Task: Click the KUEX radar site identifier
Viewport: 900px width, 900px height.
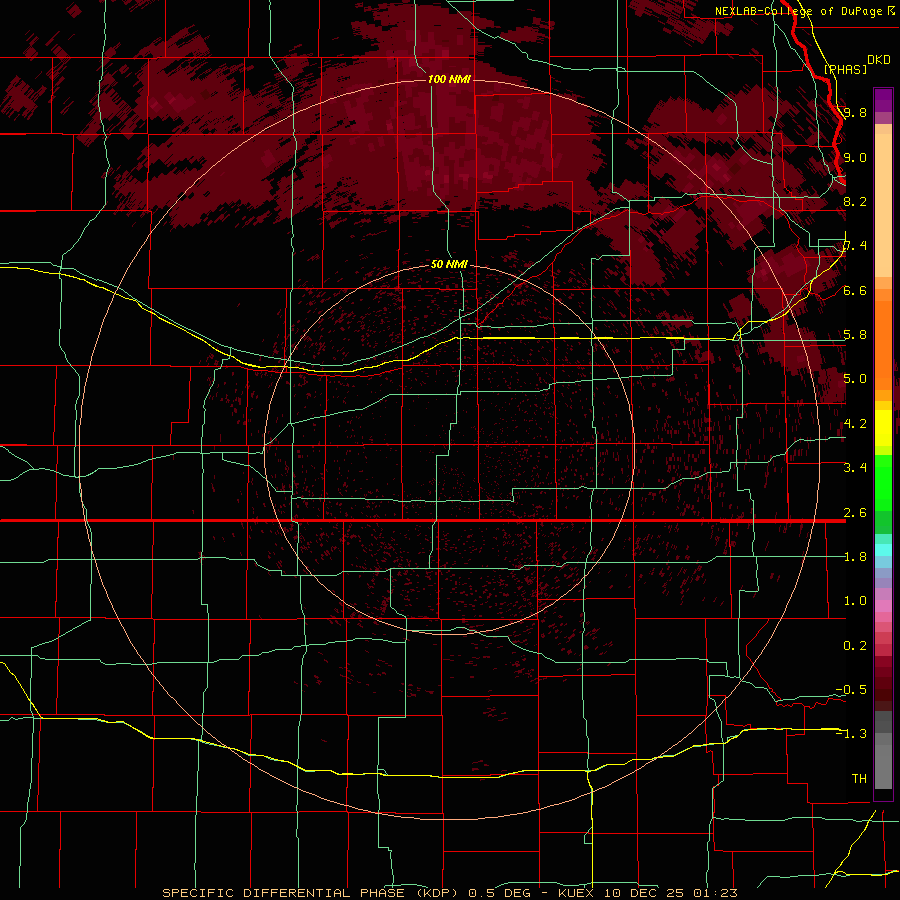Action: point(577,893)
